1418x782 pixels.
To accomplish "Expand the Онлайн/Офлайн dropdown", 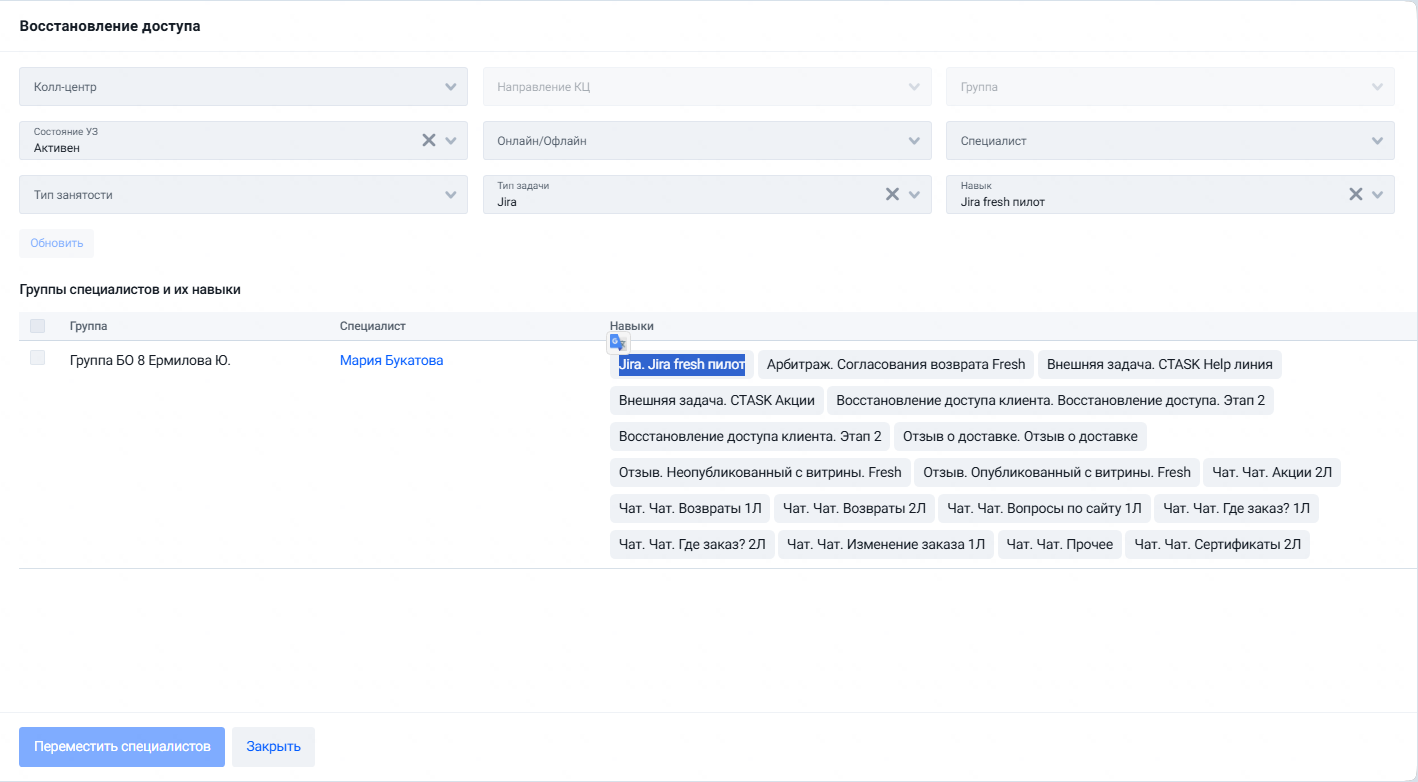I will coord(707,140).
